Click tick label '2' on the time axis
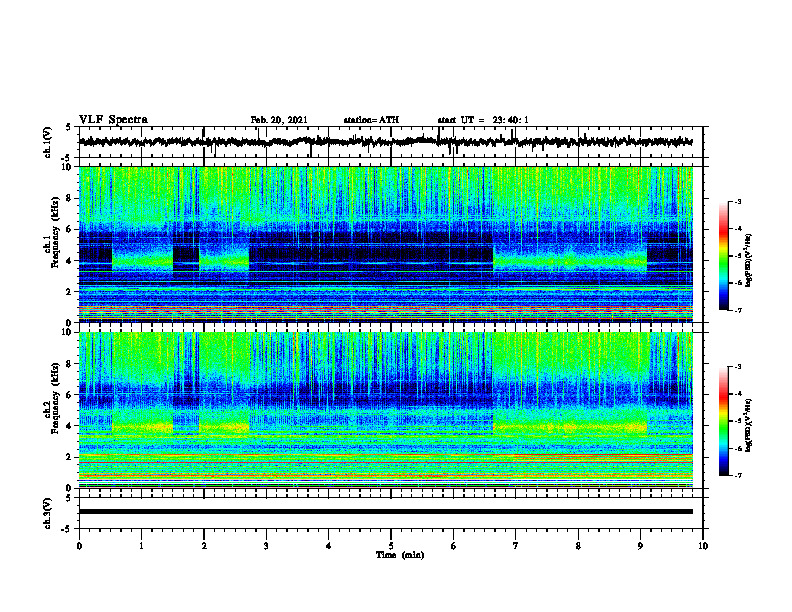Viewport: 792px width, 612px height. click(204, 546)
